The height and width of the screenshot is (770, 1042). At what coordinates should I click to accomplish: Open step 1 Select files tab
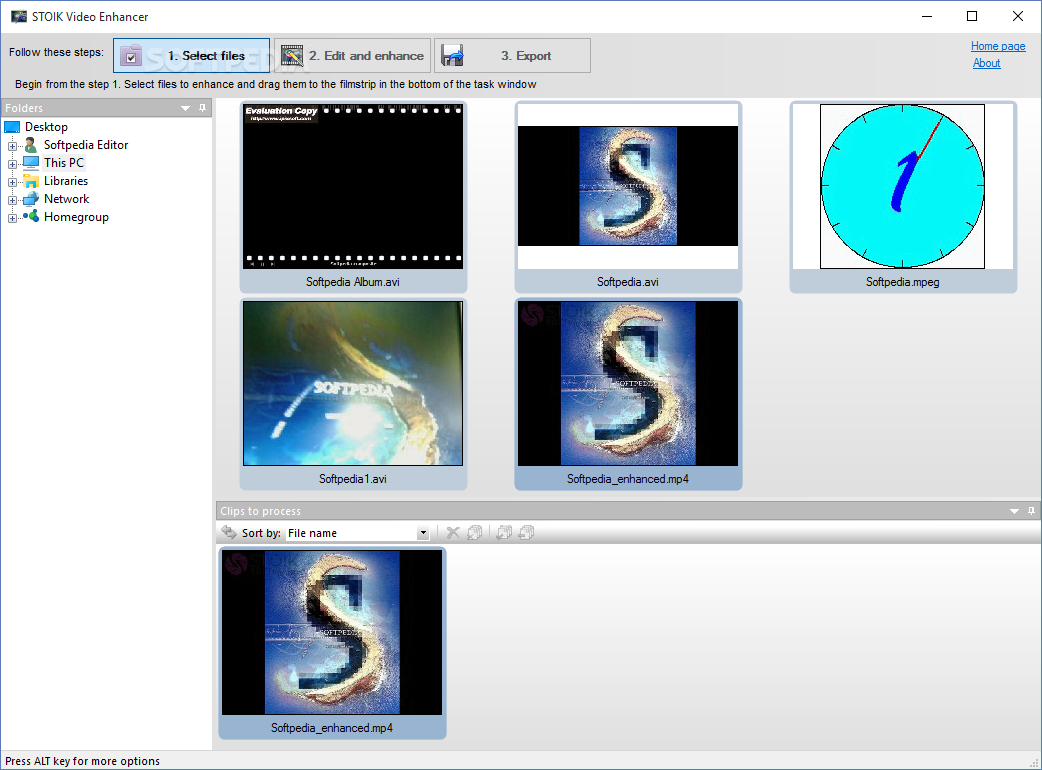point(191,56)
